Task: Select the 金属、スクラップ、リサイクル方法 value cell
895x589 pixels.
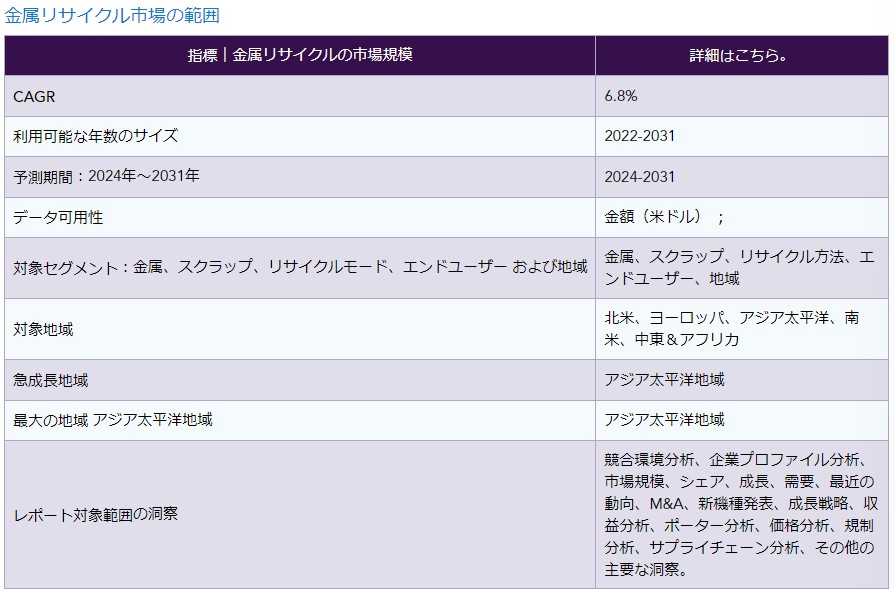Action: point(741,268)
